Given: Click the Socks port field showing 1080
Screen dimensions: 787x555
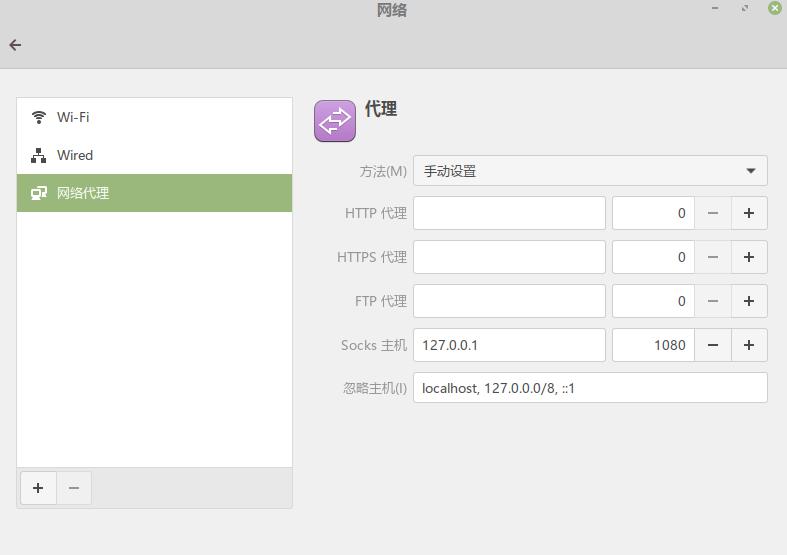Looking at the screenshot, I should coord(653,345).
